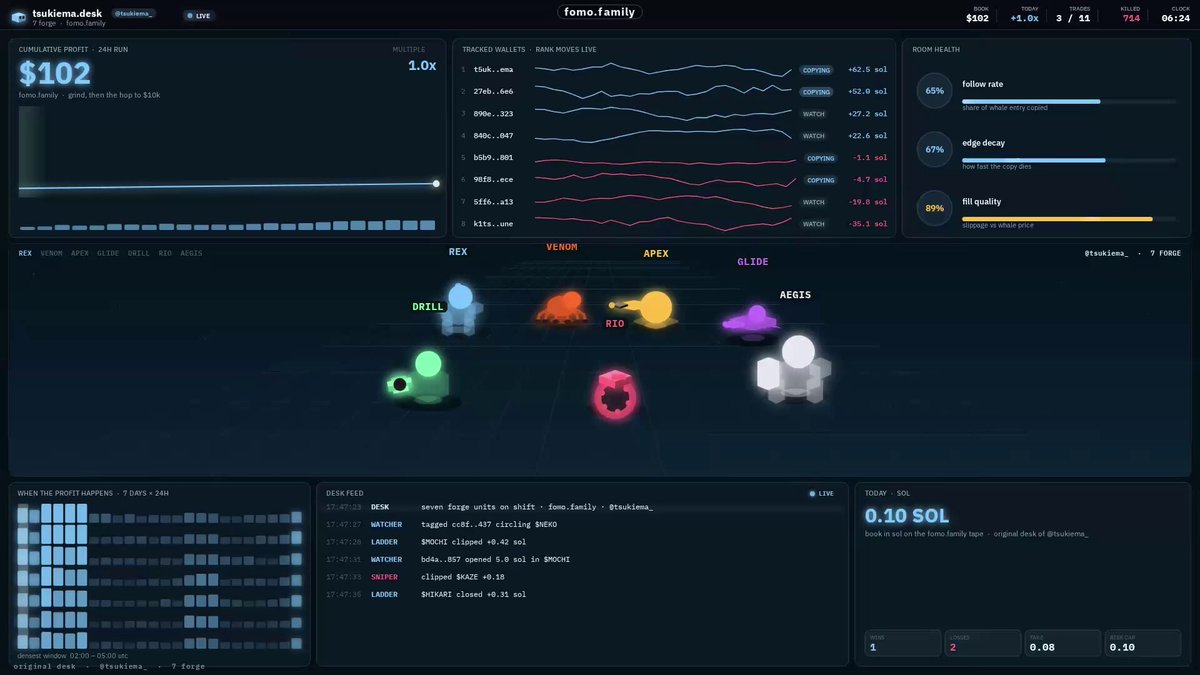Switch to the GLIDE tab in unit strip
Screen dimensions: 1200x675
[x=108, y=253]
